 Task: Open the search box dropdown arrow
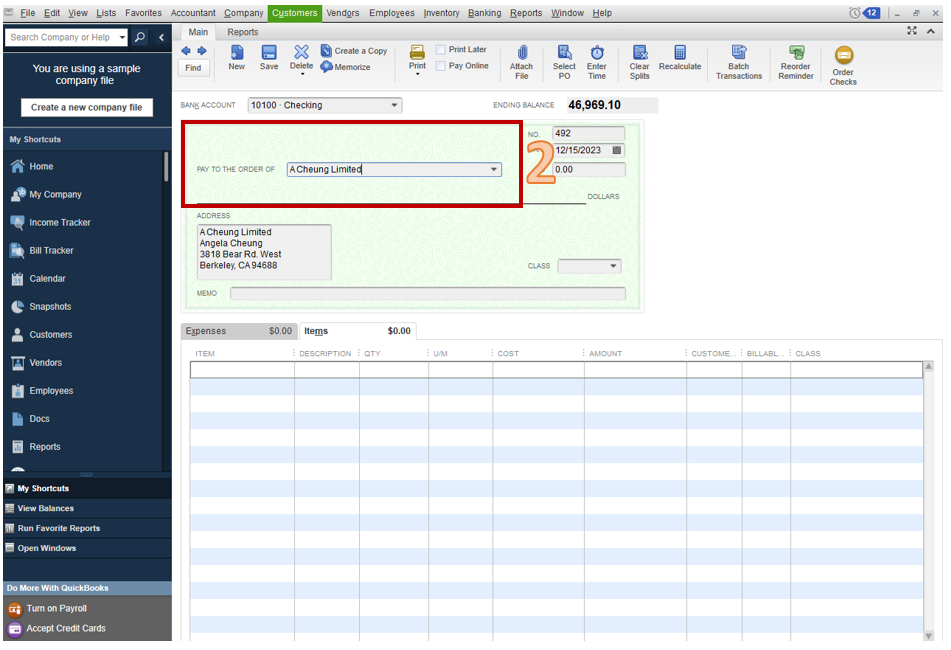[122, 38]
